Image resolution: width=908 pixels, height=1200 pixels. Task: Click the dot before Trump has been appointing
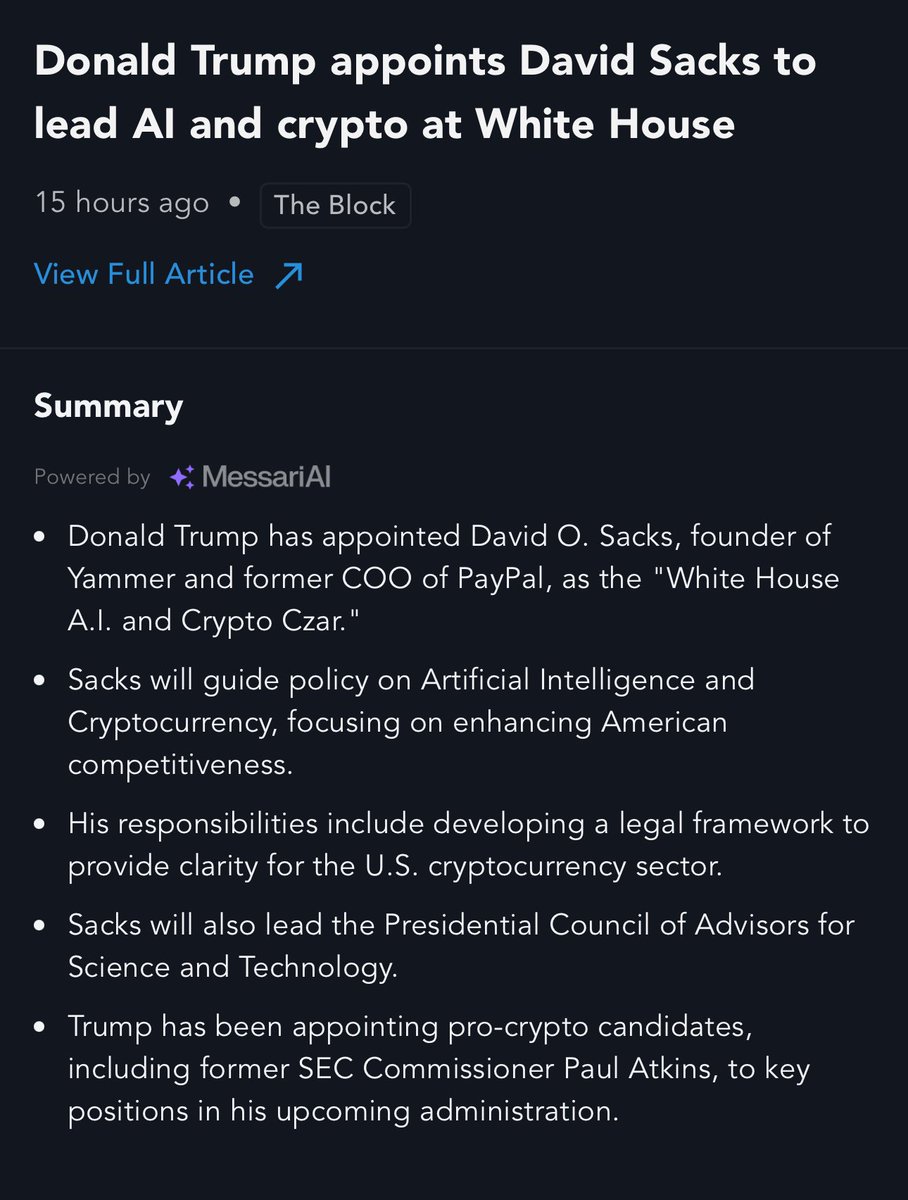41,1028
